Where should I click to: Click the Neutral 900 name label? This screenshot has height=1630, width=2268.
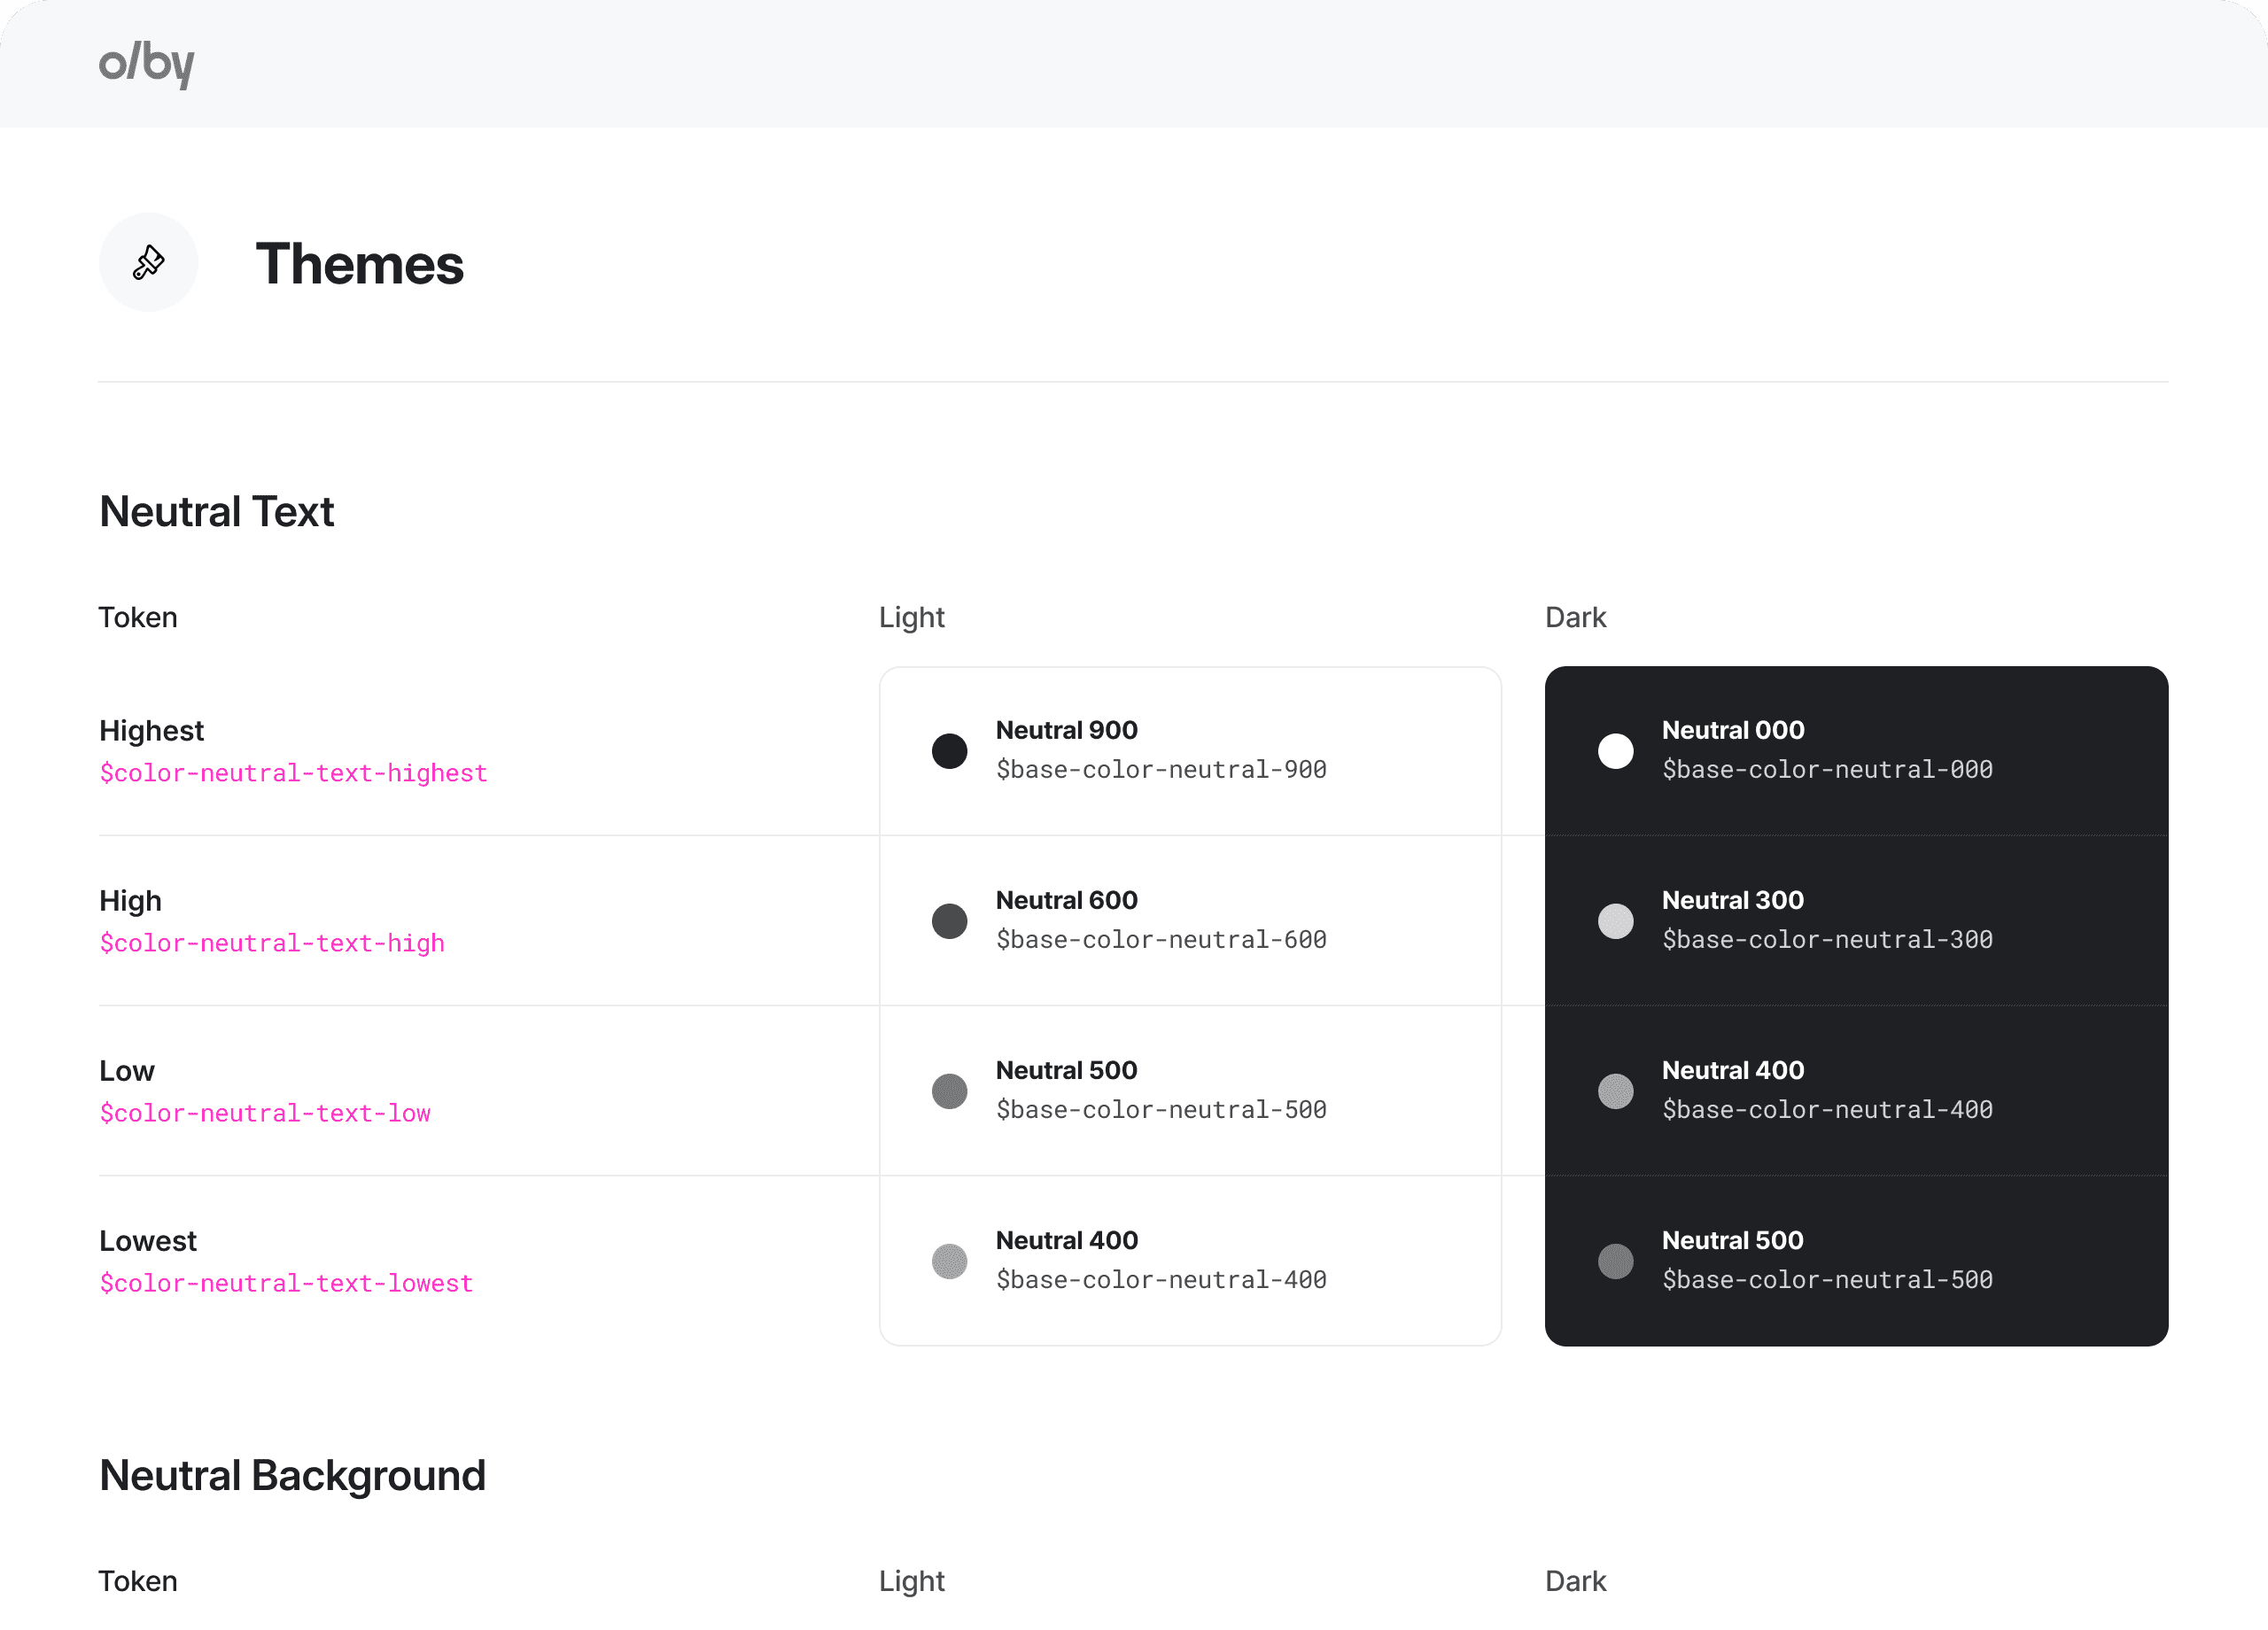coord(1066,730)
